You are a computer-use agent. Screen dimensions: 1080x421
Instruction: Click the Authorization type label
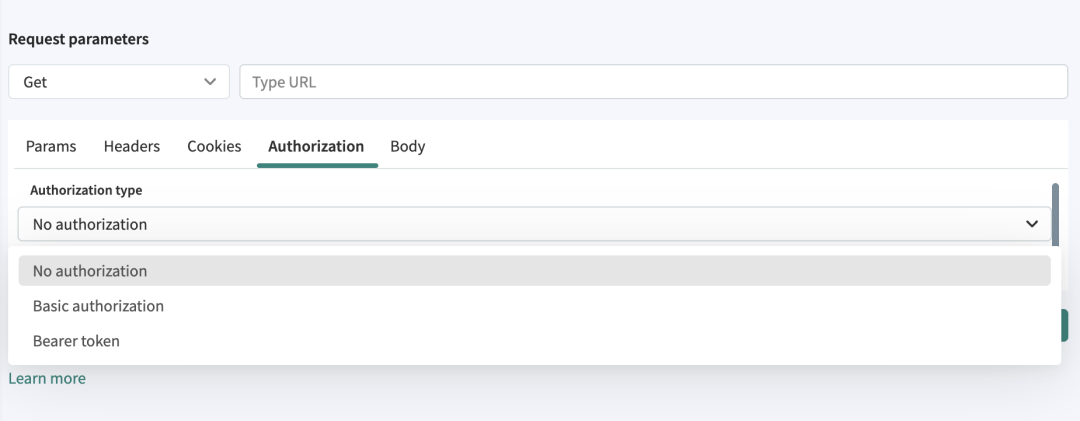pos(86,190)
